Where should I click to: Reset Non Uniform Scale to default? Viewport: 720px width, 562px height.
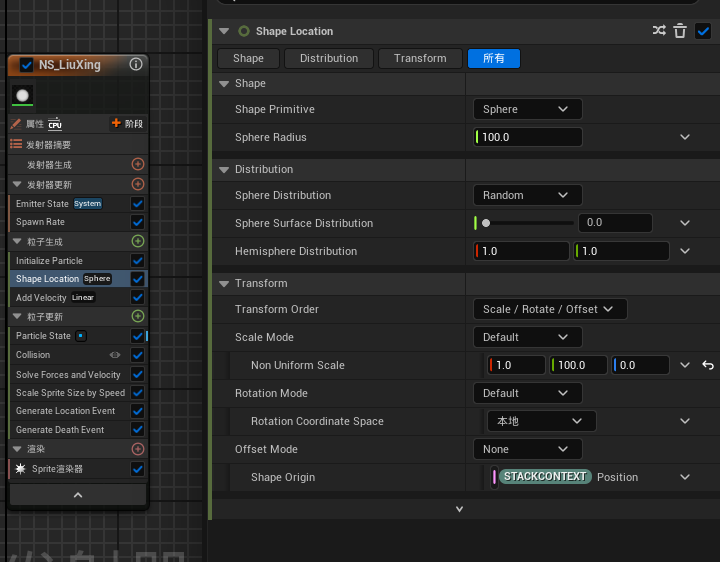(708, 365)
